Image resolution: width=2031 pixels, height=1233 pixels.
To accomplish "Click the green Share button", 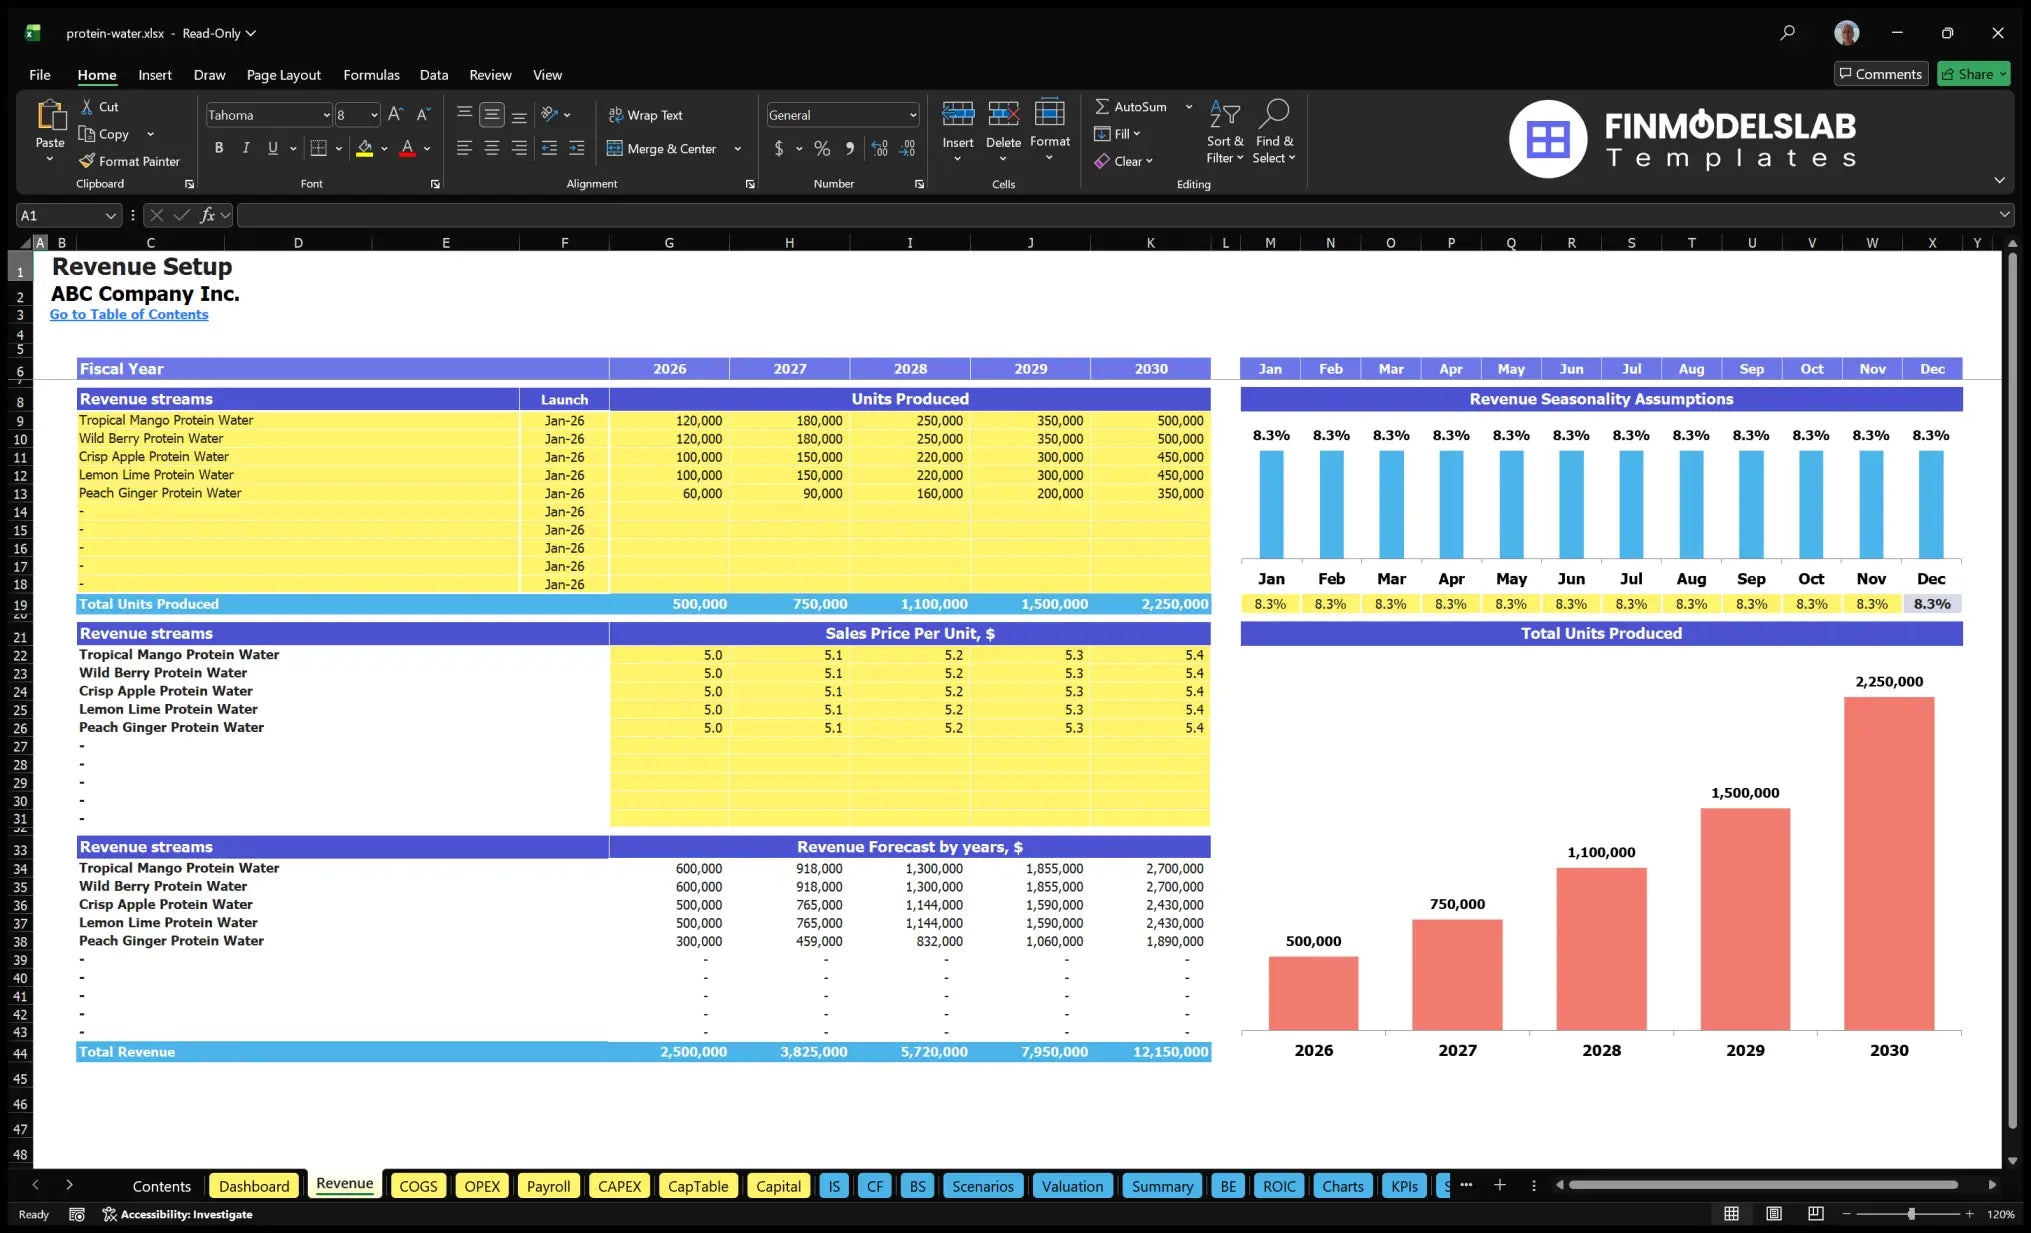I will 1974,74.
